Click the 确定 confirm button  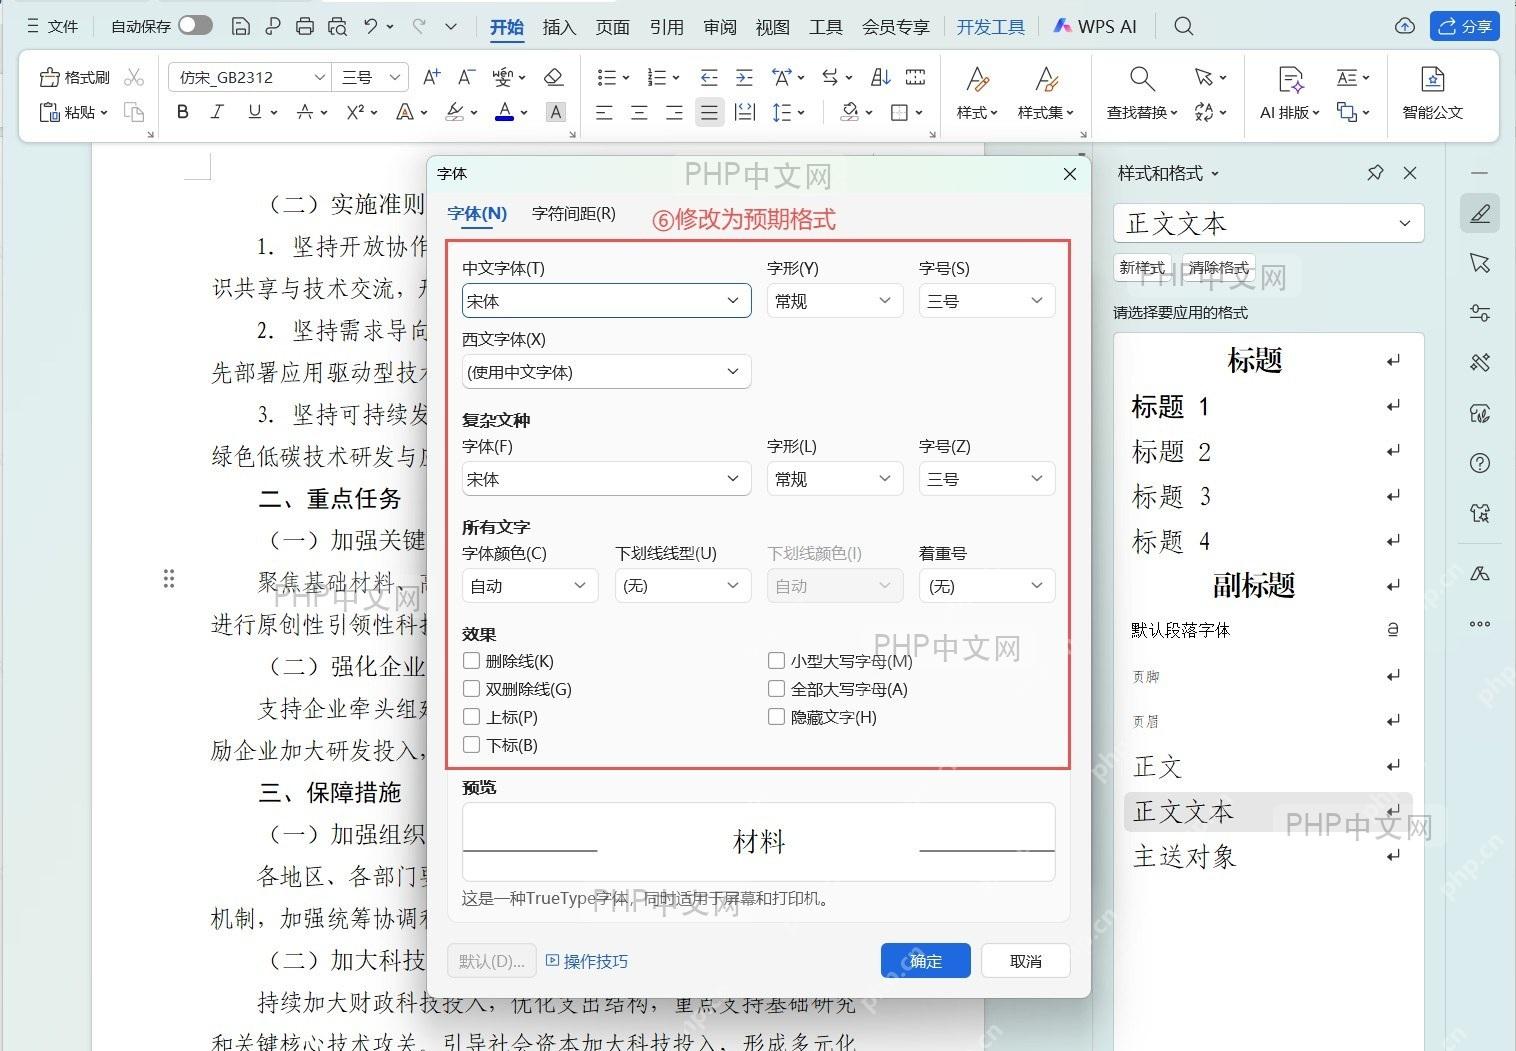pos(925,961)
